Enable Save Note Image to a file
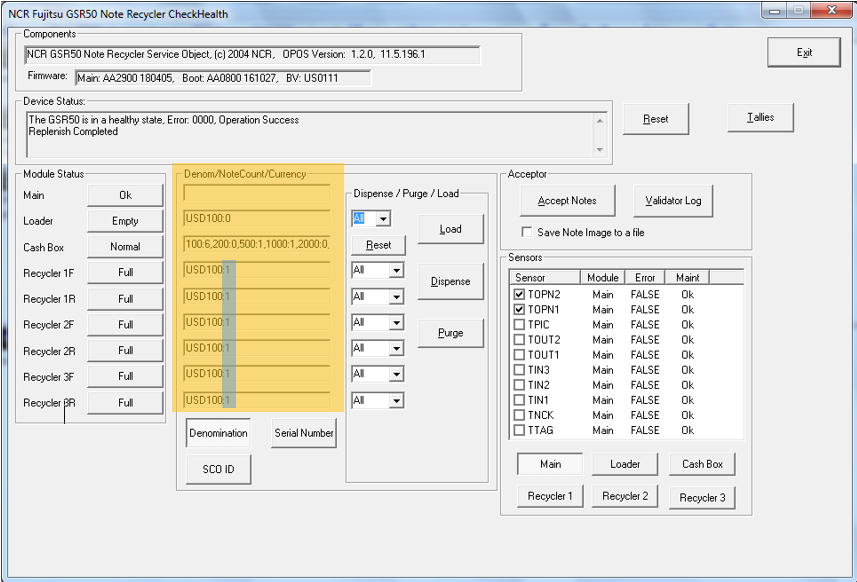This screenshot has width=857, height=582. coord(527,232)
